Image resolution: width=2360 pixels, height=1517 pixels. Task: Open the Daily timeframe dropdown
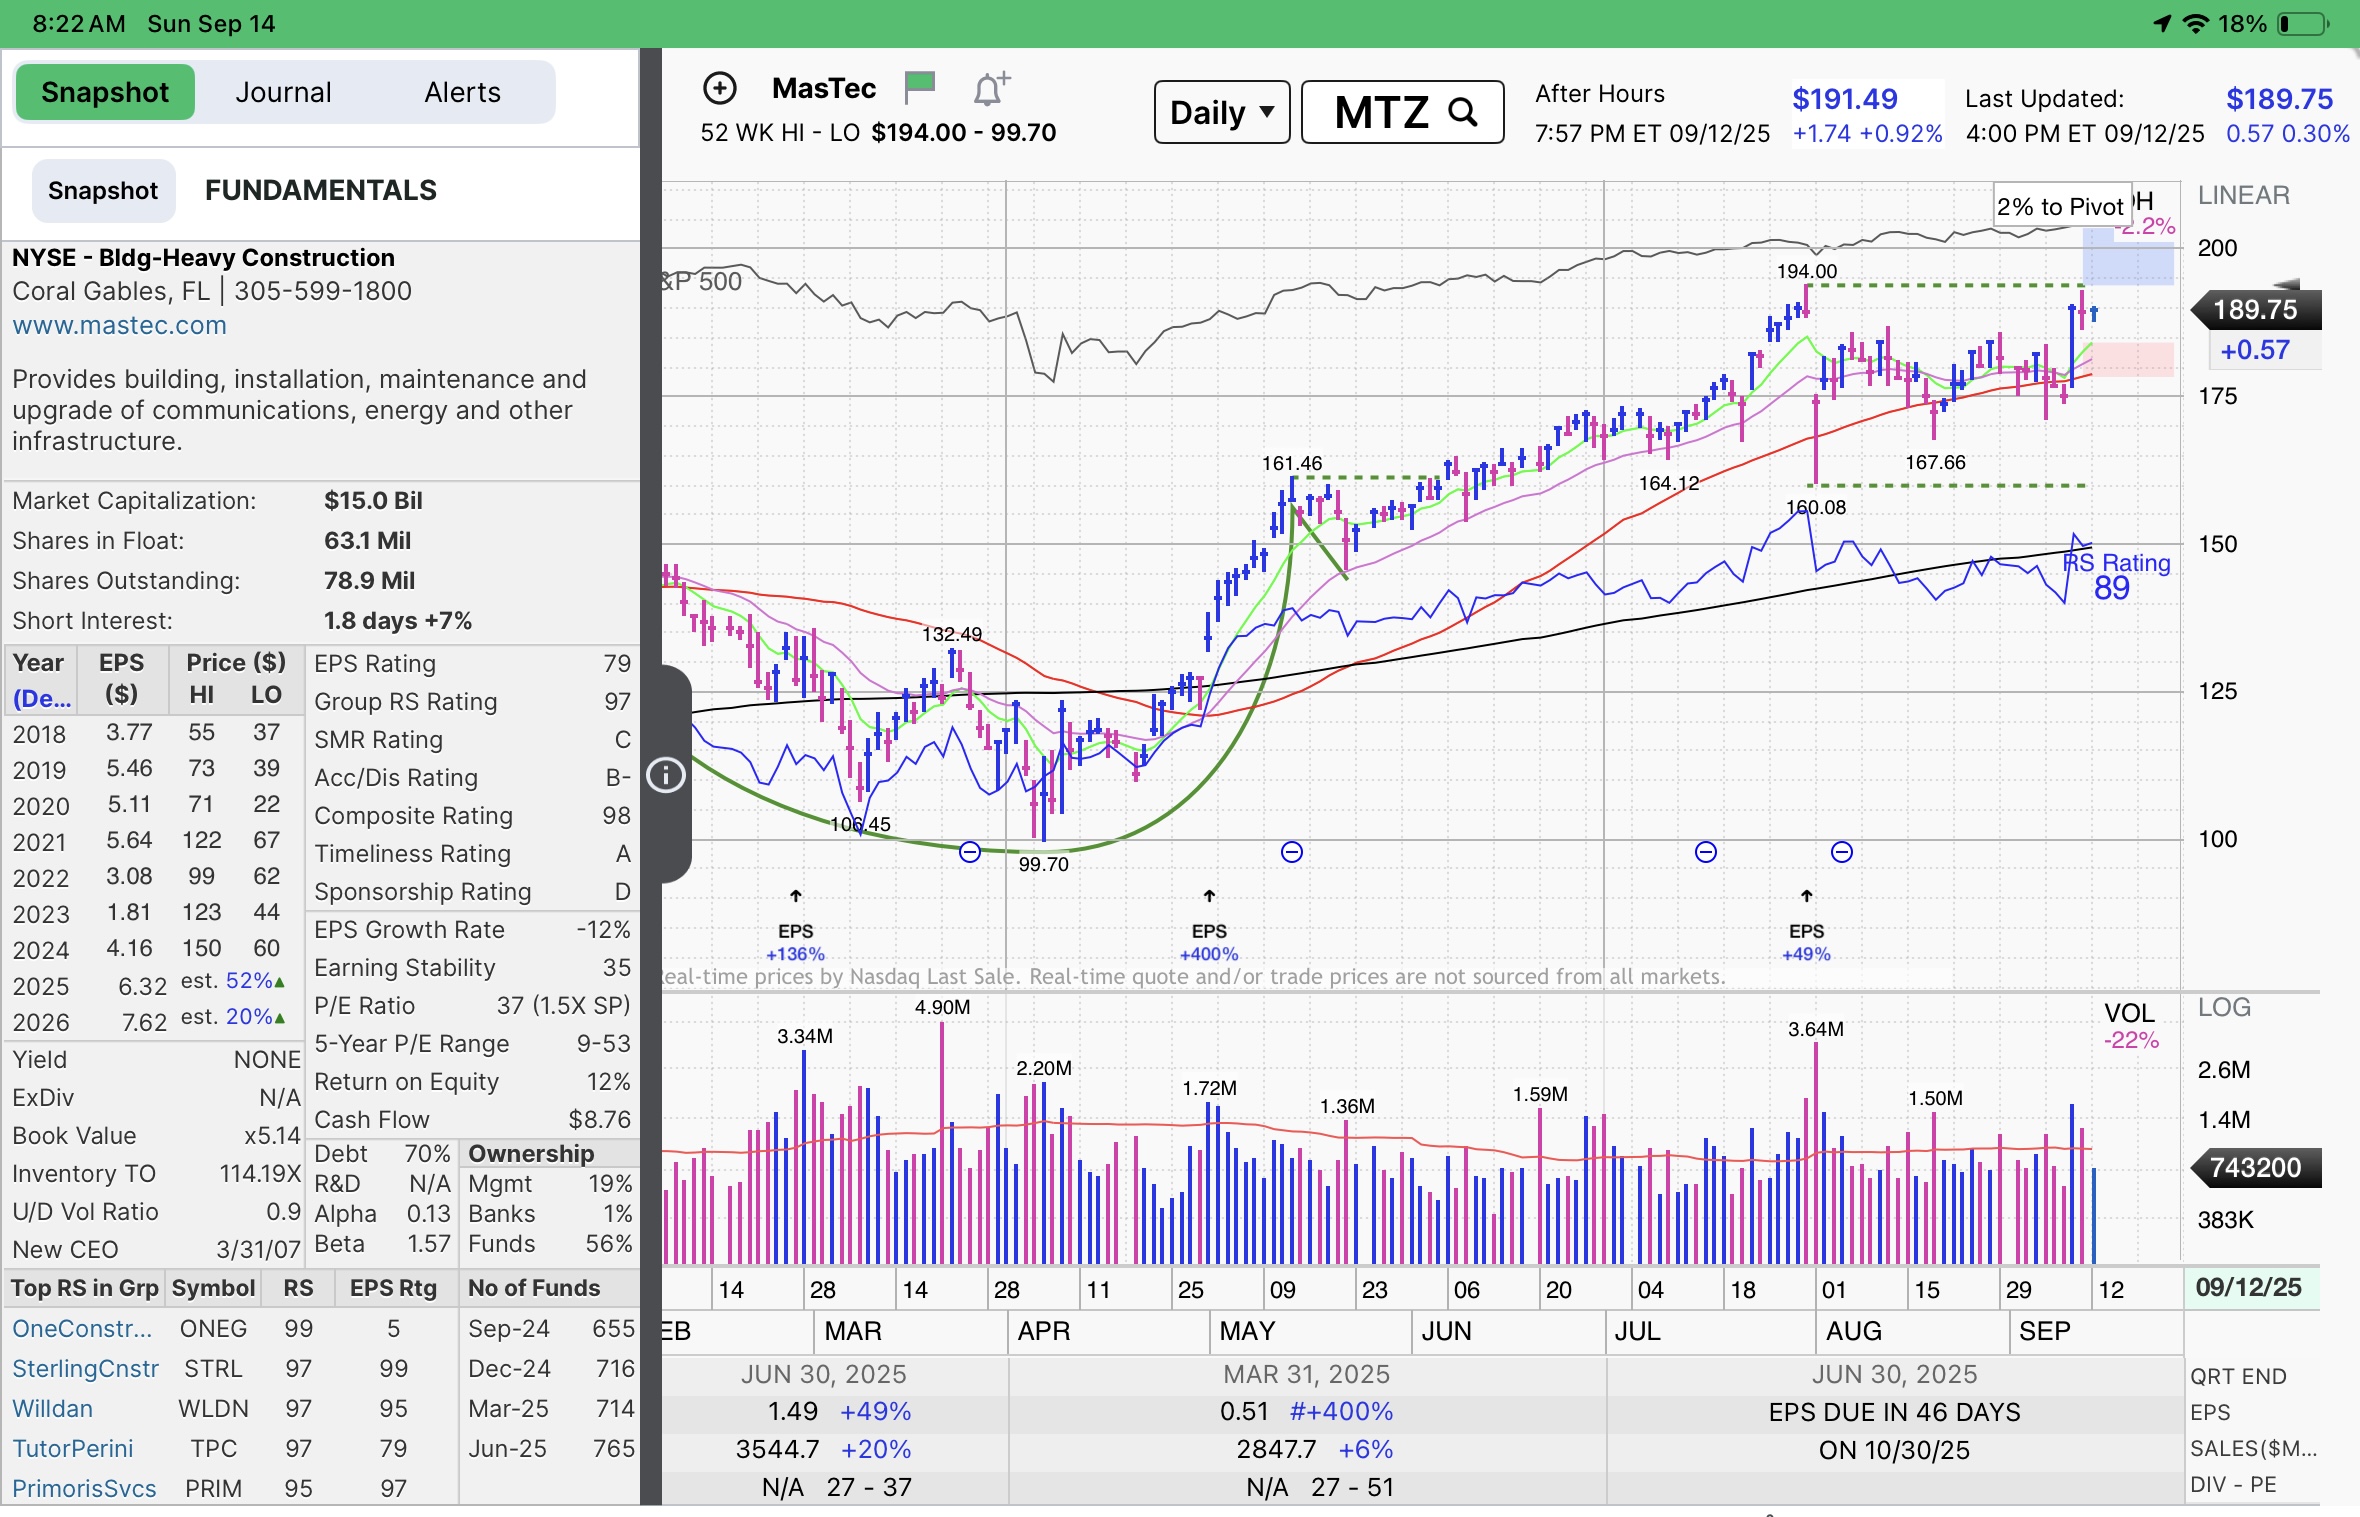1221,112
